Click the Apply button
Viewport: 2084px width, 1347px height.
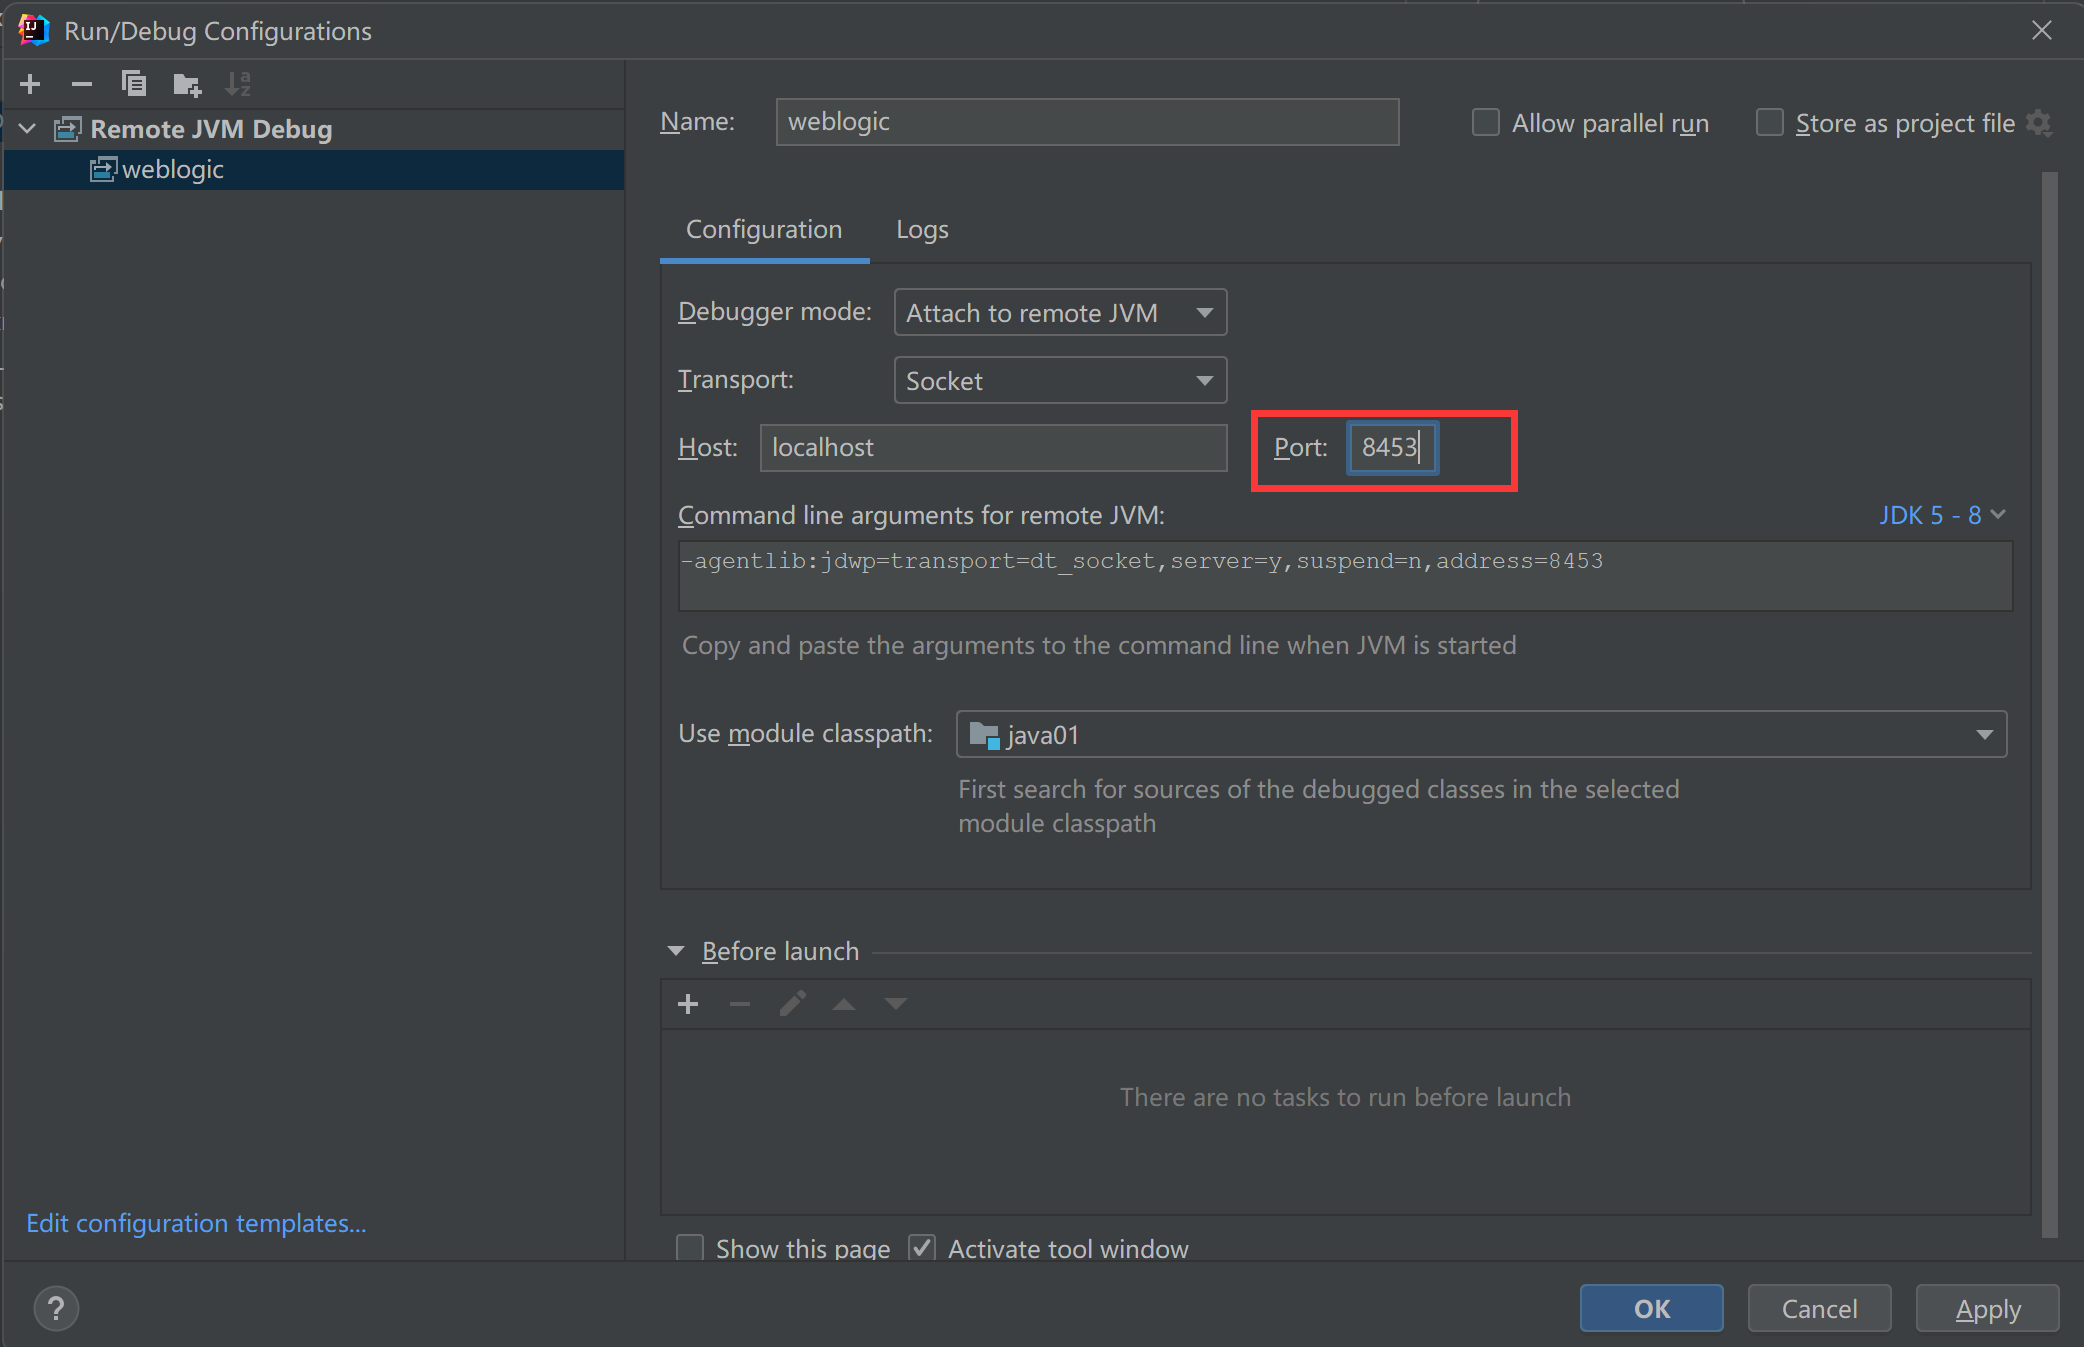click(1987, 1308)
